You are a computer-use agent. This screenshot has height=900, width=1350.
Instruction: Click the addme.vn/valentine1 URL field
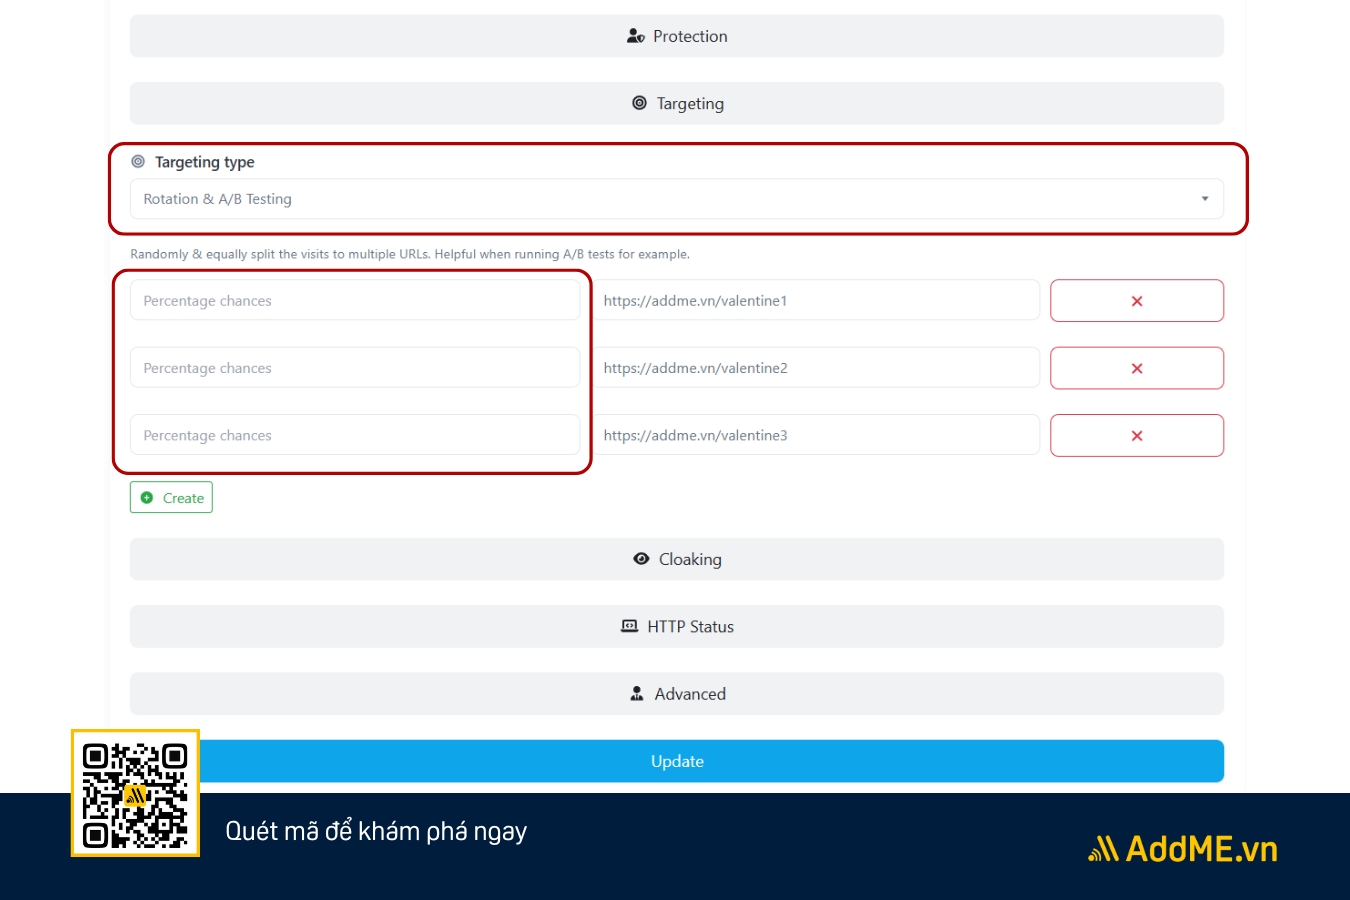(x=815, y=300)
